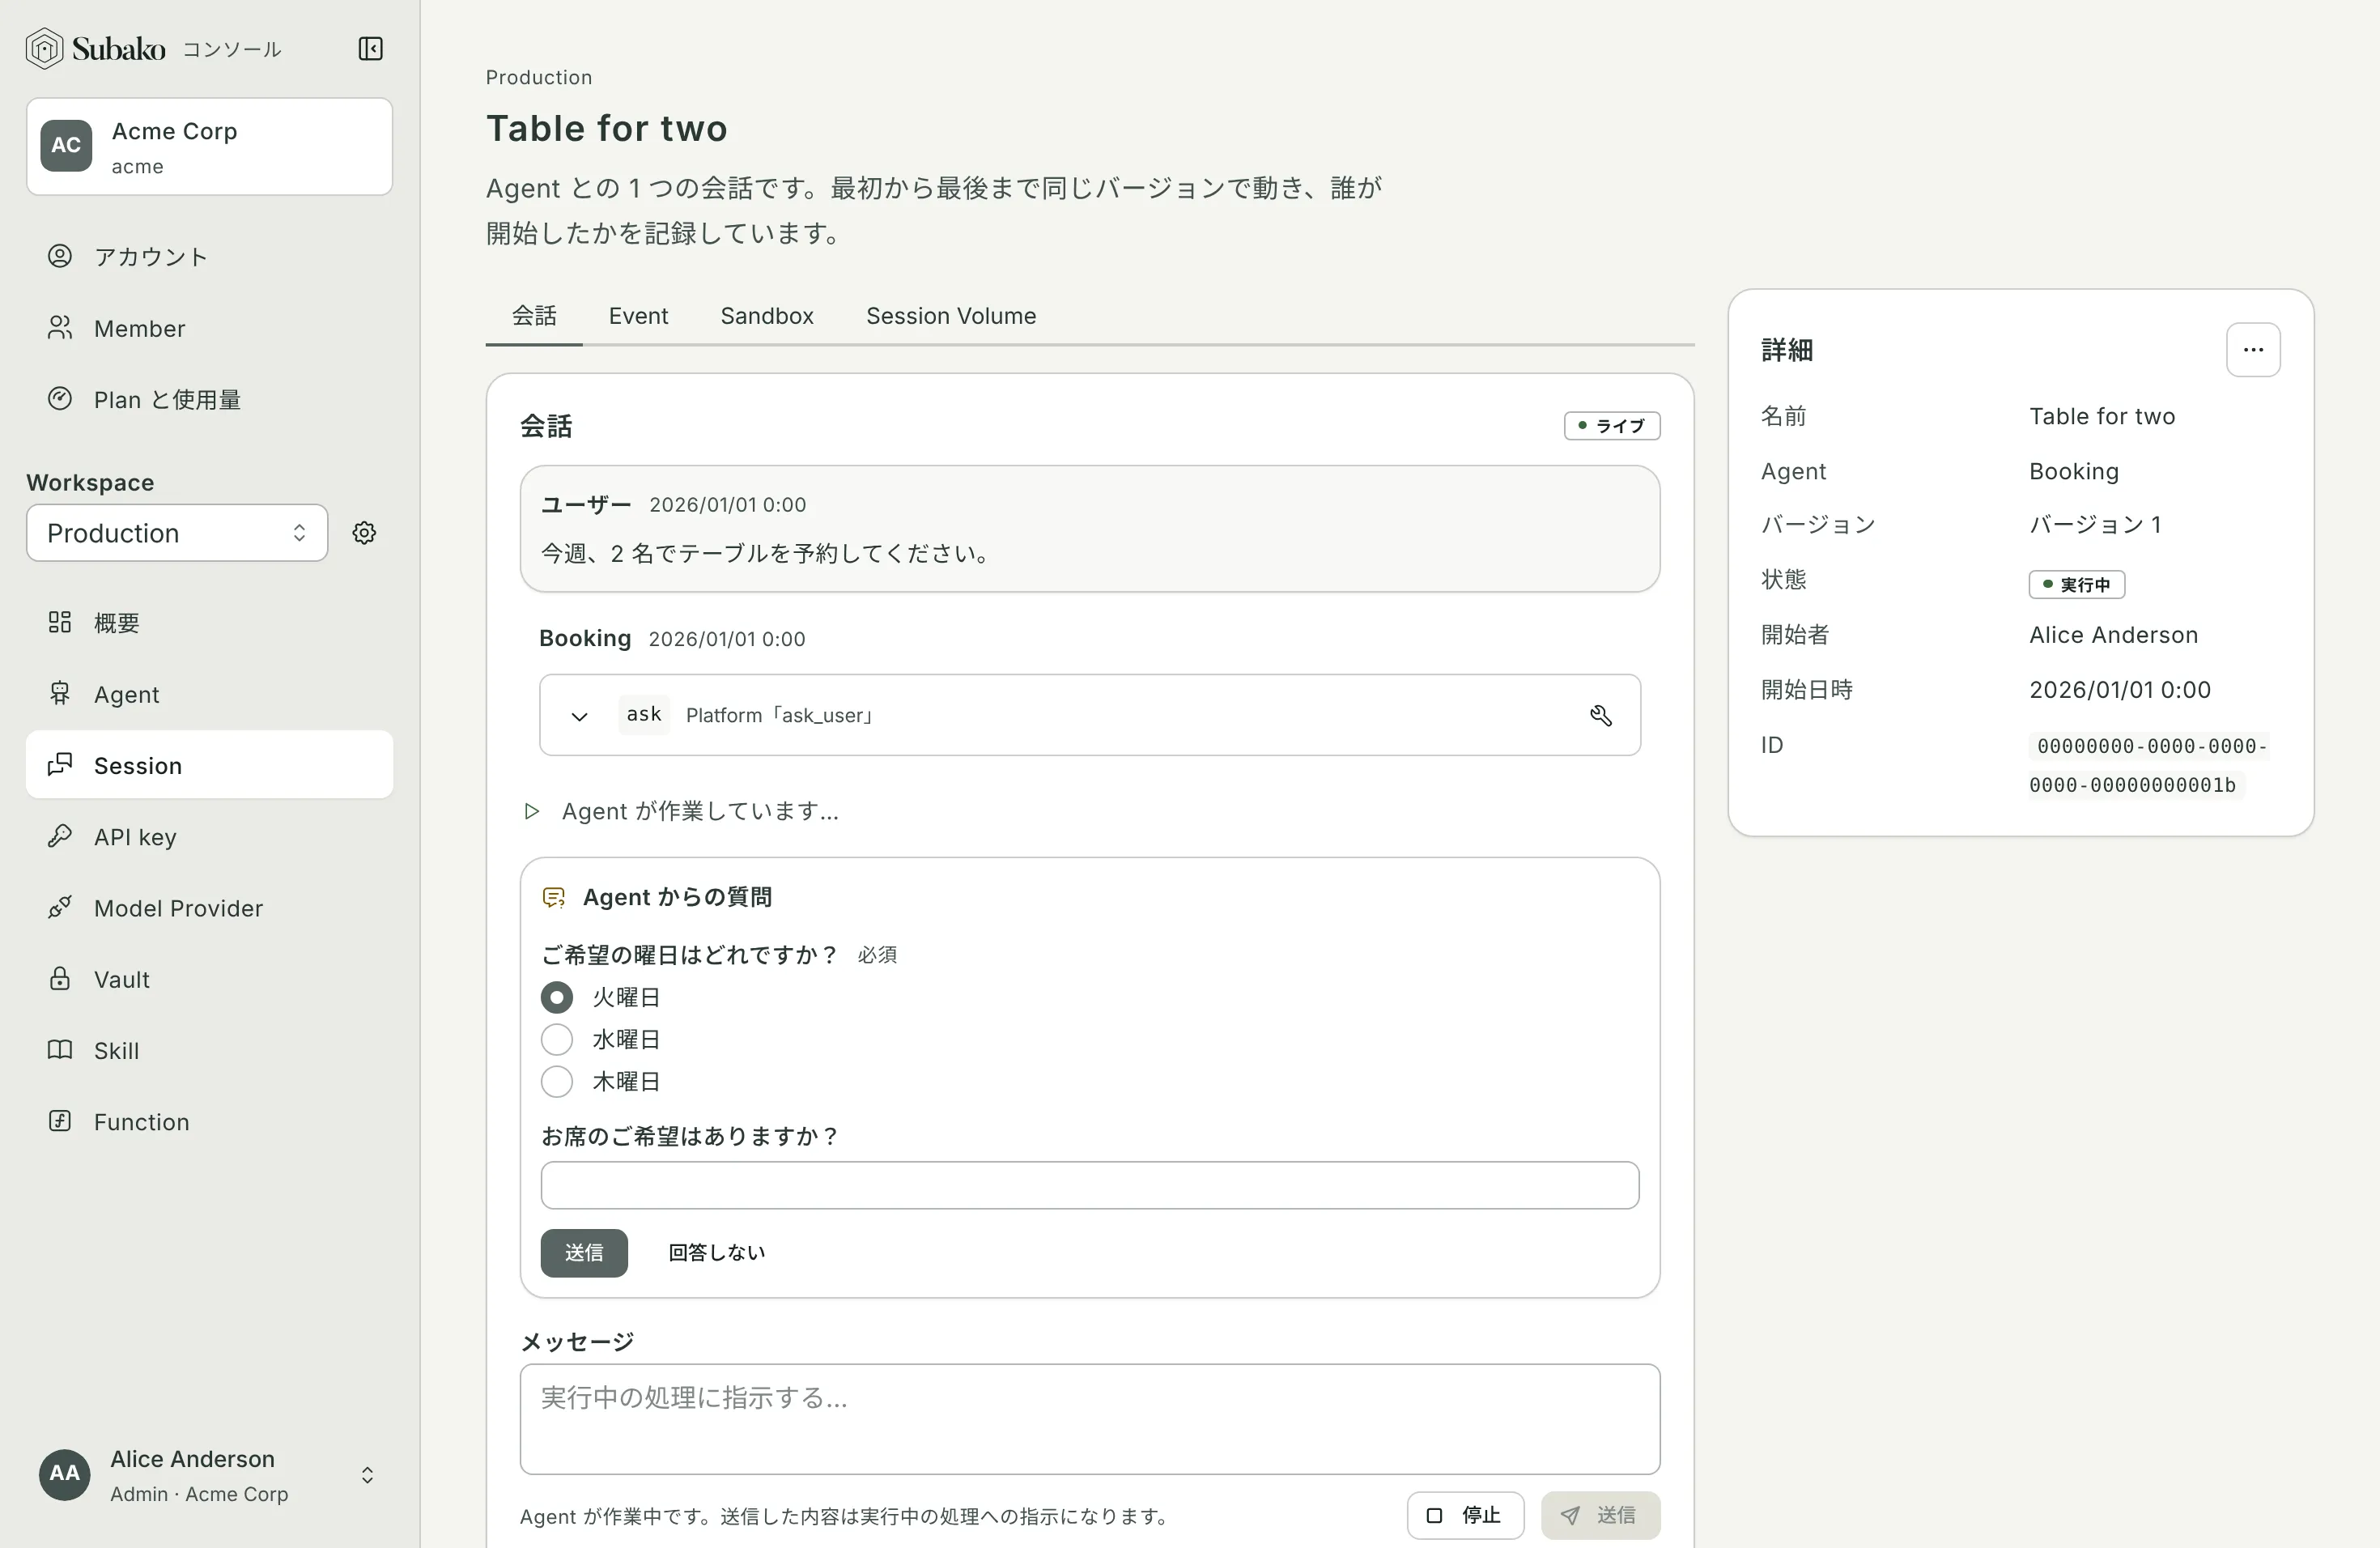The image size is (2380, 1548).
Task: Click 回答しない to skip answering
Action: (x=716, y=1253)
